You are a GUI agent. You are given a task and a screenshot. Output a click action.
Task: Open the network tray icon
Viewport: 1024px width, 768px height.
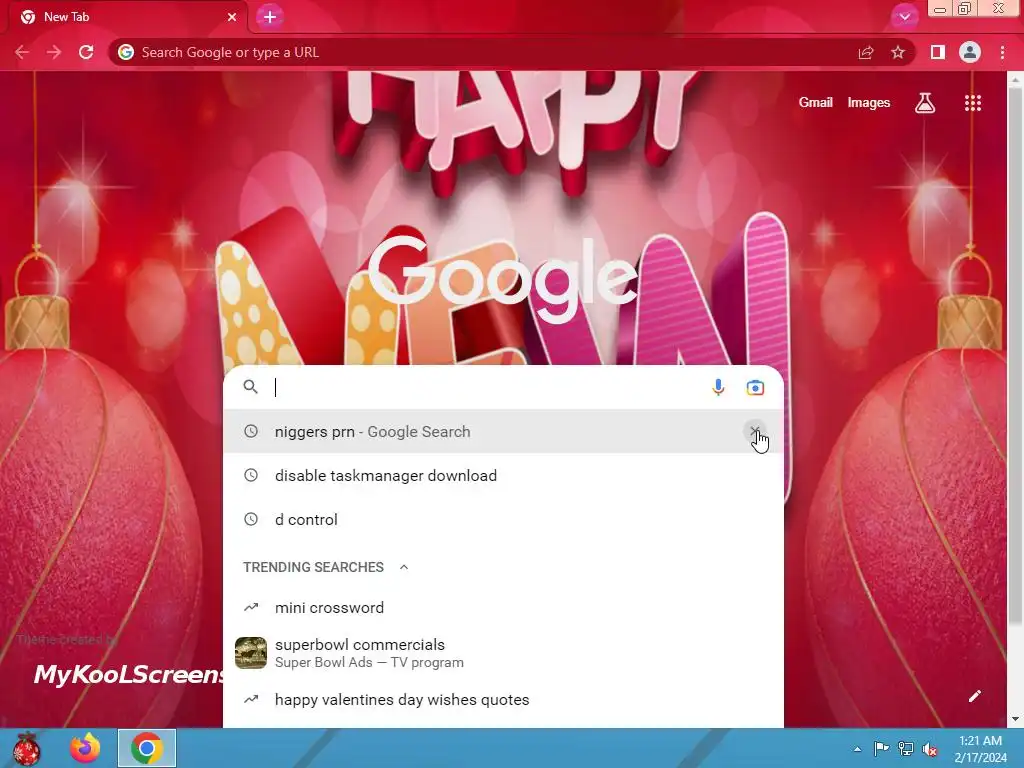[906, 749]
